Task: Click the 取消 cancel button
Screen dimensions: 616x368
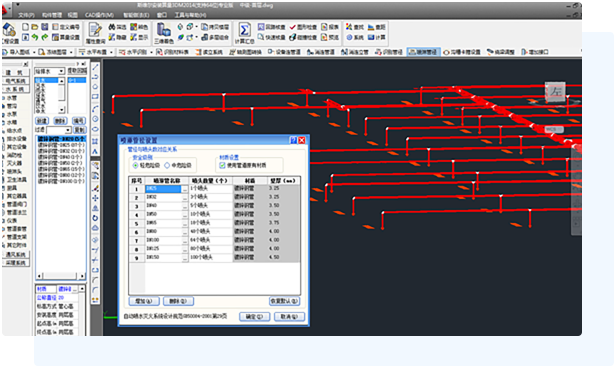Action: point(289,317)
